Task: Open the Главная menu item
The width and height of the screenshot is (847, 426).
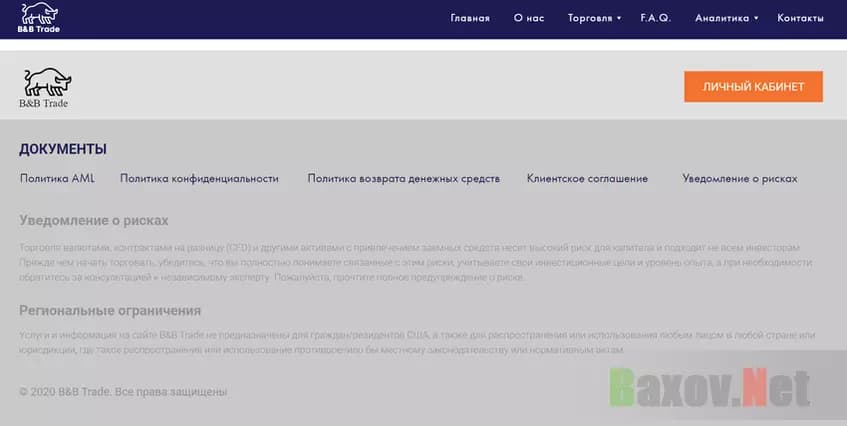Action: tap(470, 18)
